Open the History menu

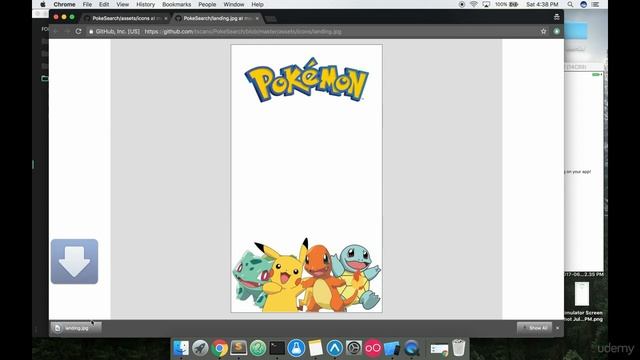145,4
